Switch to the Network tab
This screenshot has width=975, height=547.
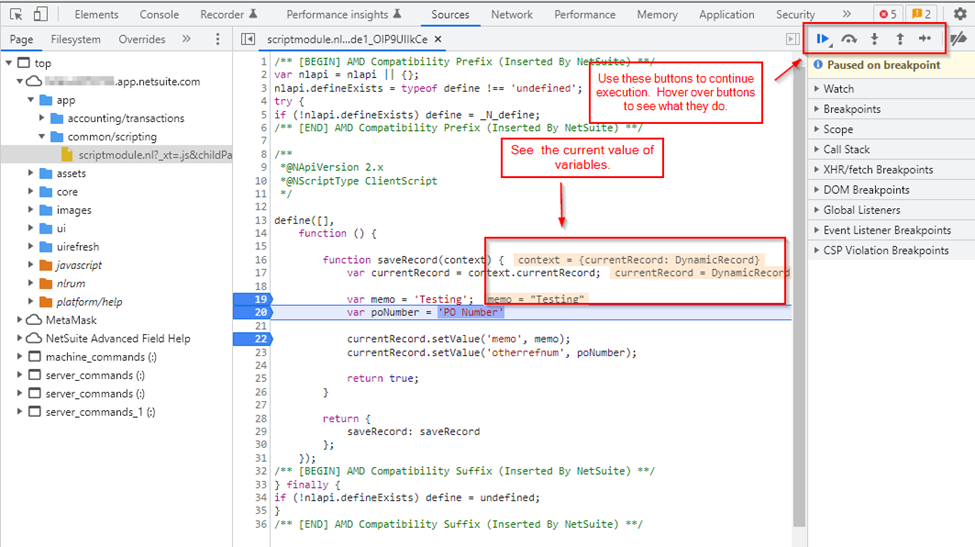coord(512,14)
